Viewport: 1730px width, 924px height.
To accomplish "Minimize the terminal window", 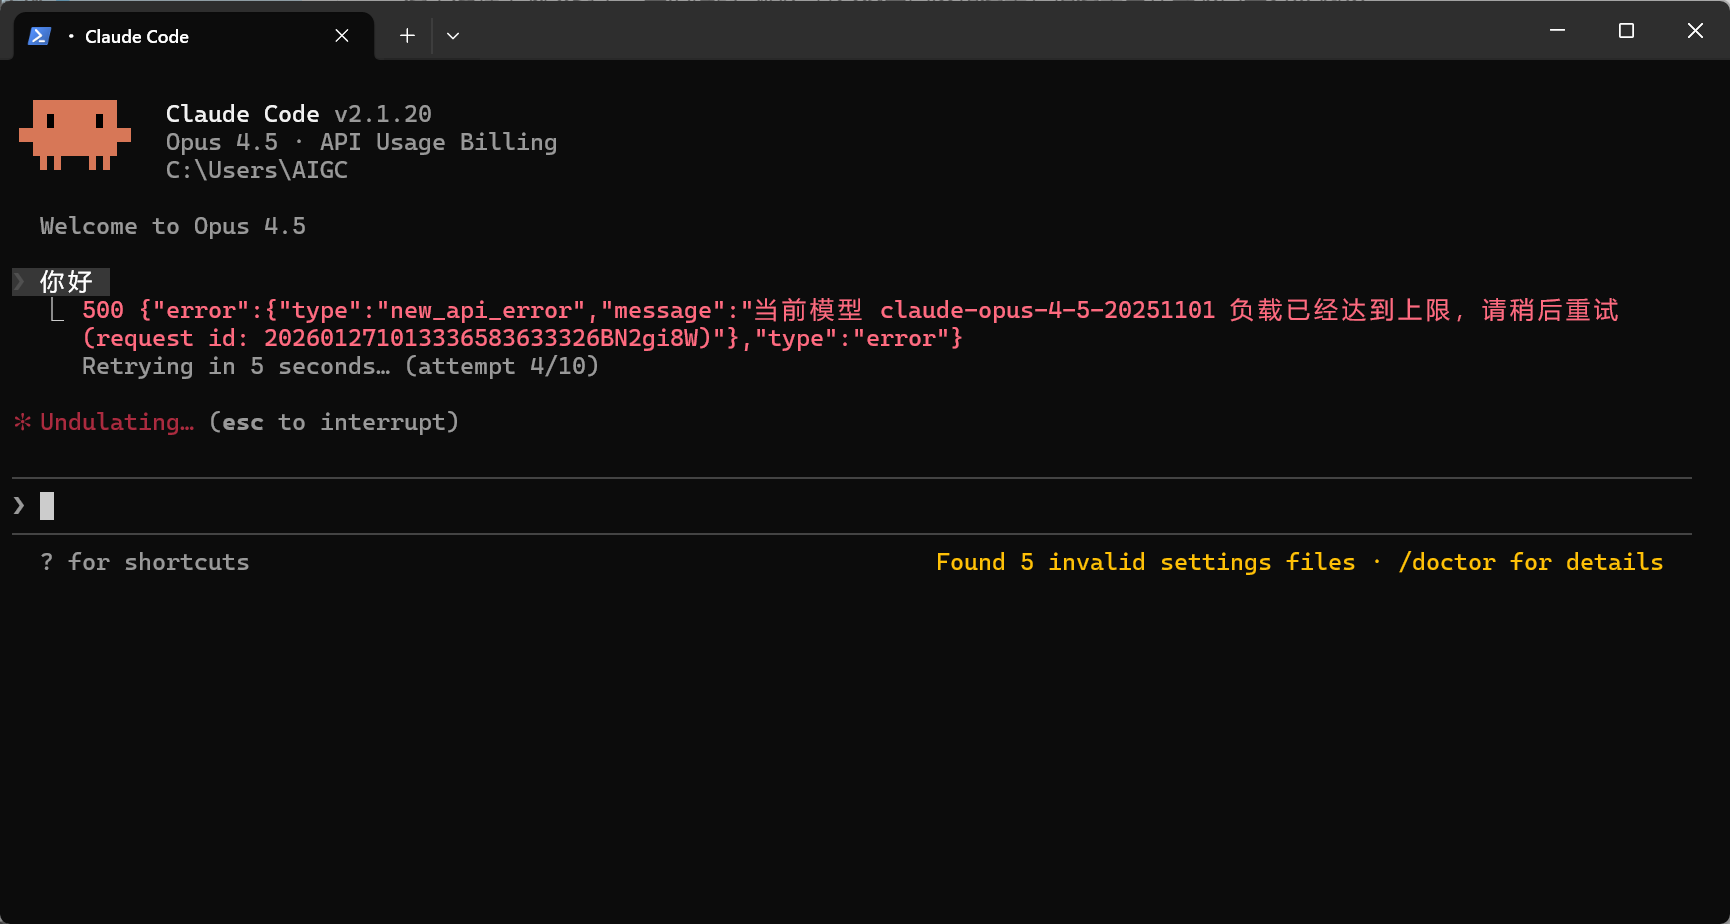I will 1557,31.
